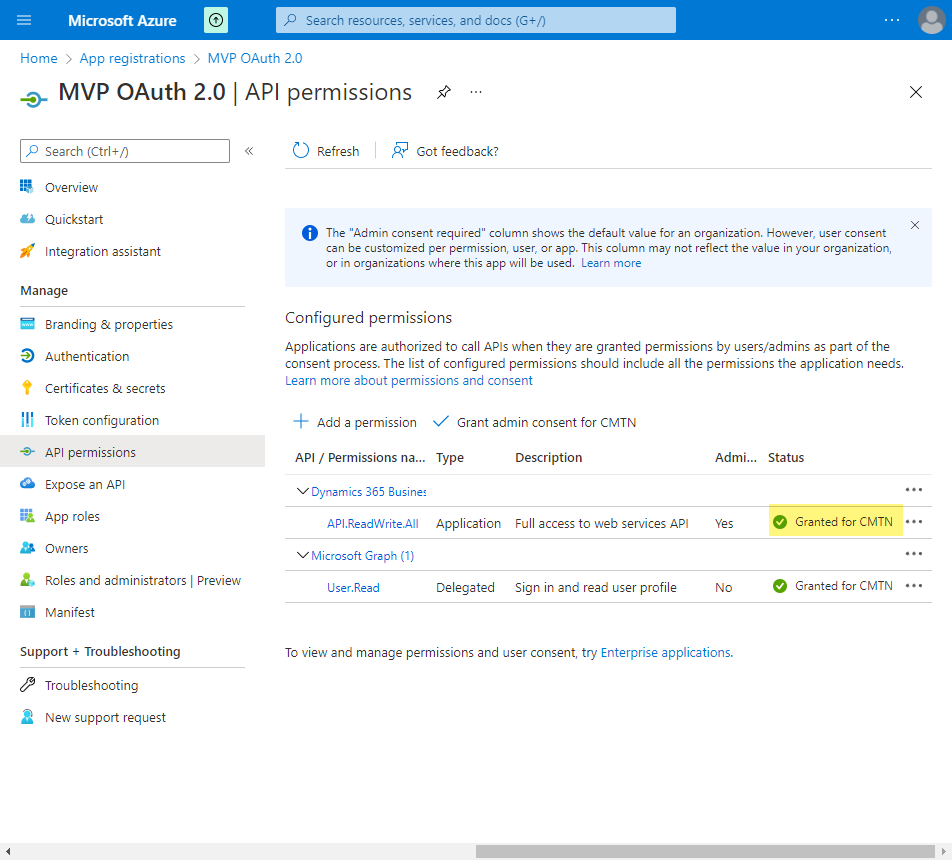
Task: Open Learn more link in info banner
Action: coord(611,263)
